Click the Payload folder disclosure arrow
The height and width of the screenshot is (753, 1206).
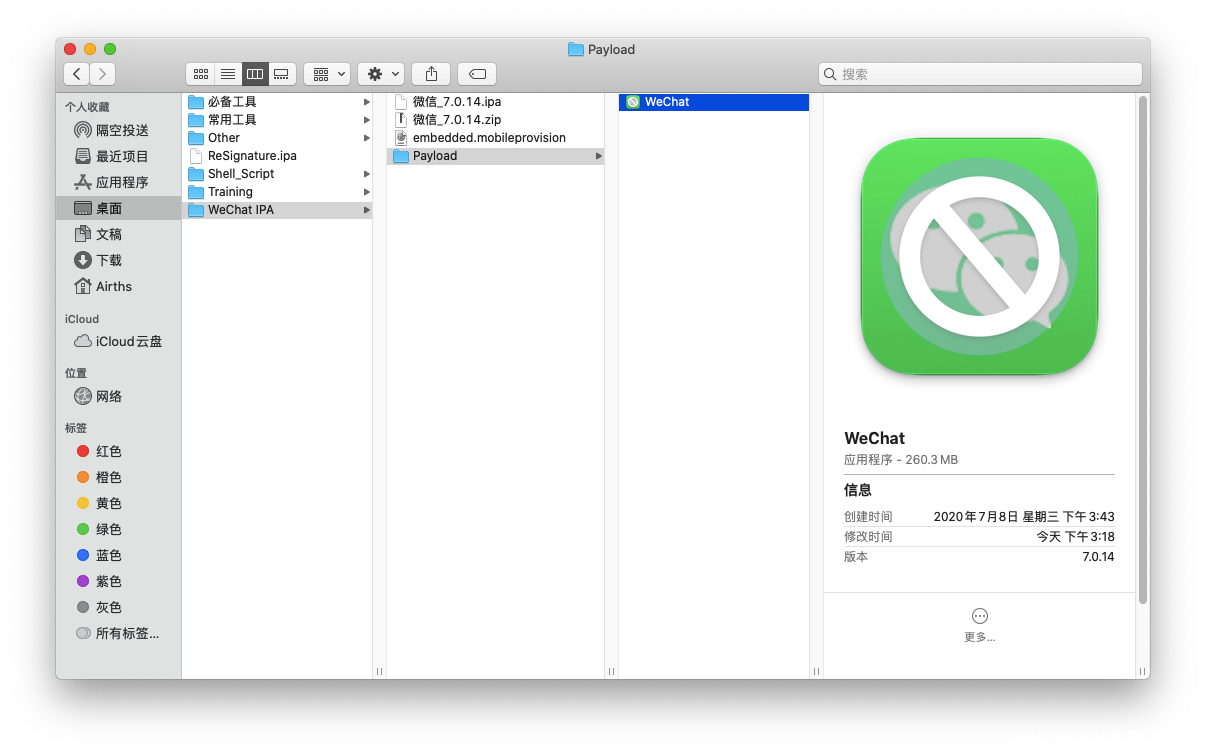click(x=599, y=156)
